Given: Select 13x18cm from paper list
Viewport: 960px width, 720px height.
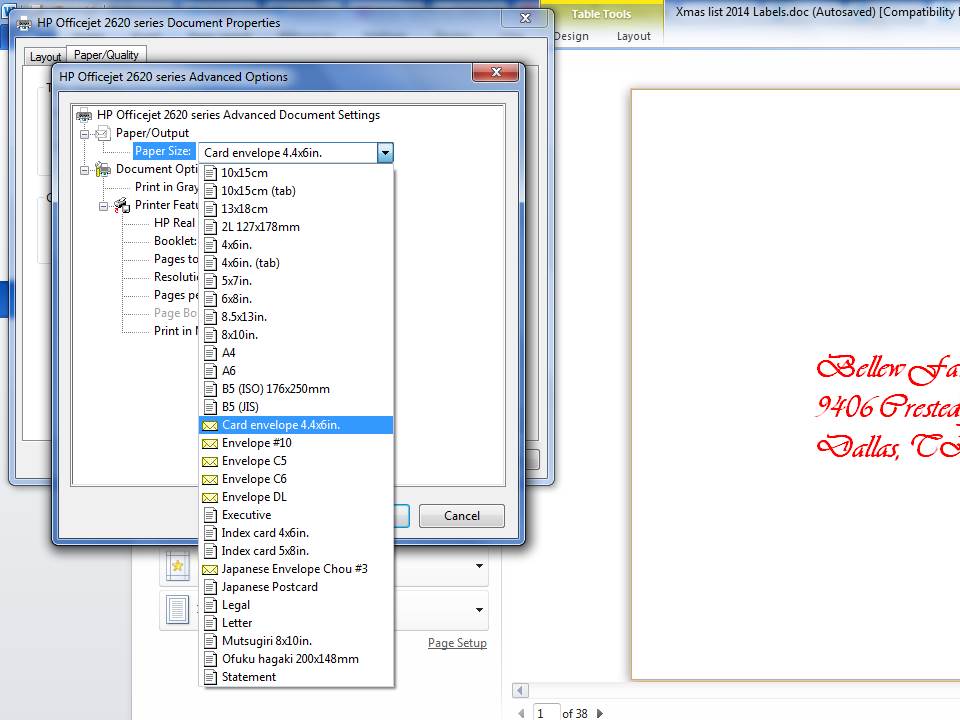Looking at the screenshot, I should 296,209.
